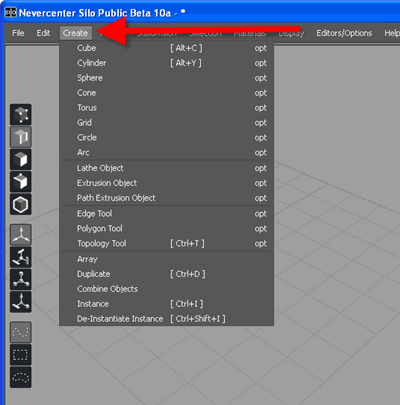Screen dimensions: 400x405
Task: Start the Polygon Tool from the menu
Action: tap(166, 229)
